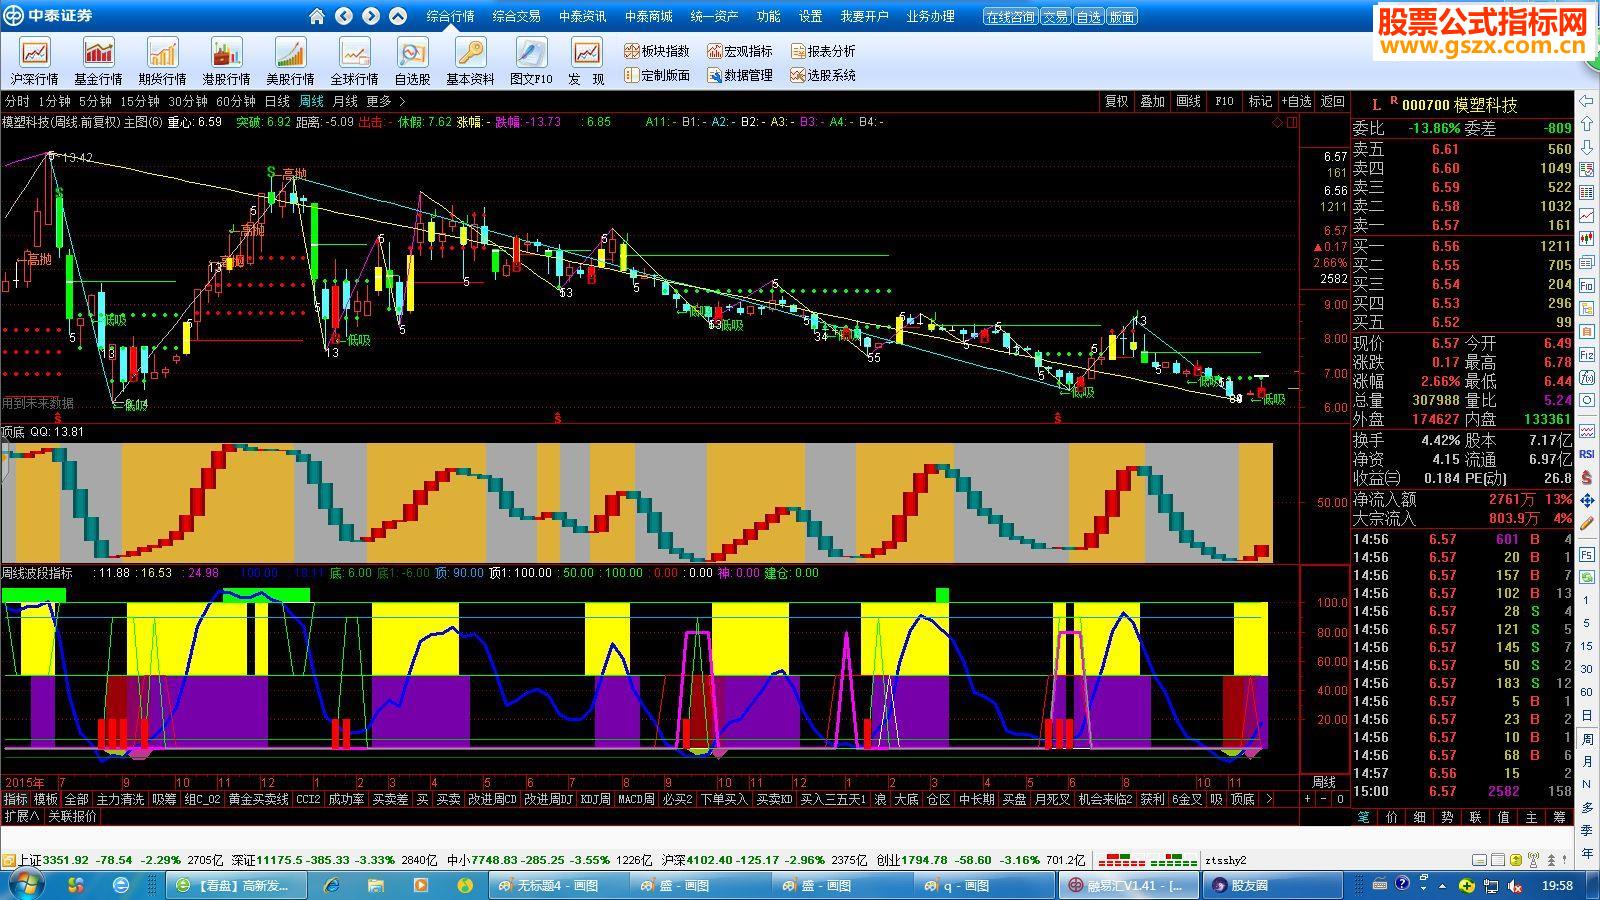Open 功能 menu

point(768,16)
